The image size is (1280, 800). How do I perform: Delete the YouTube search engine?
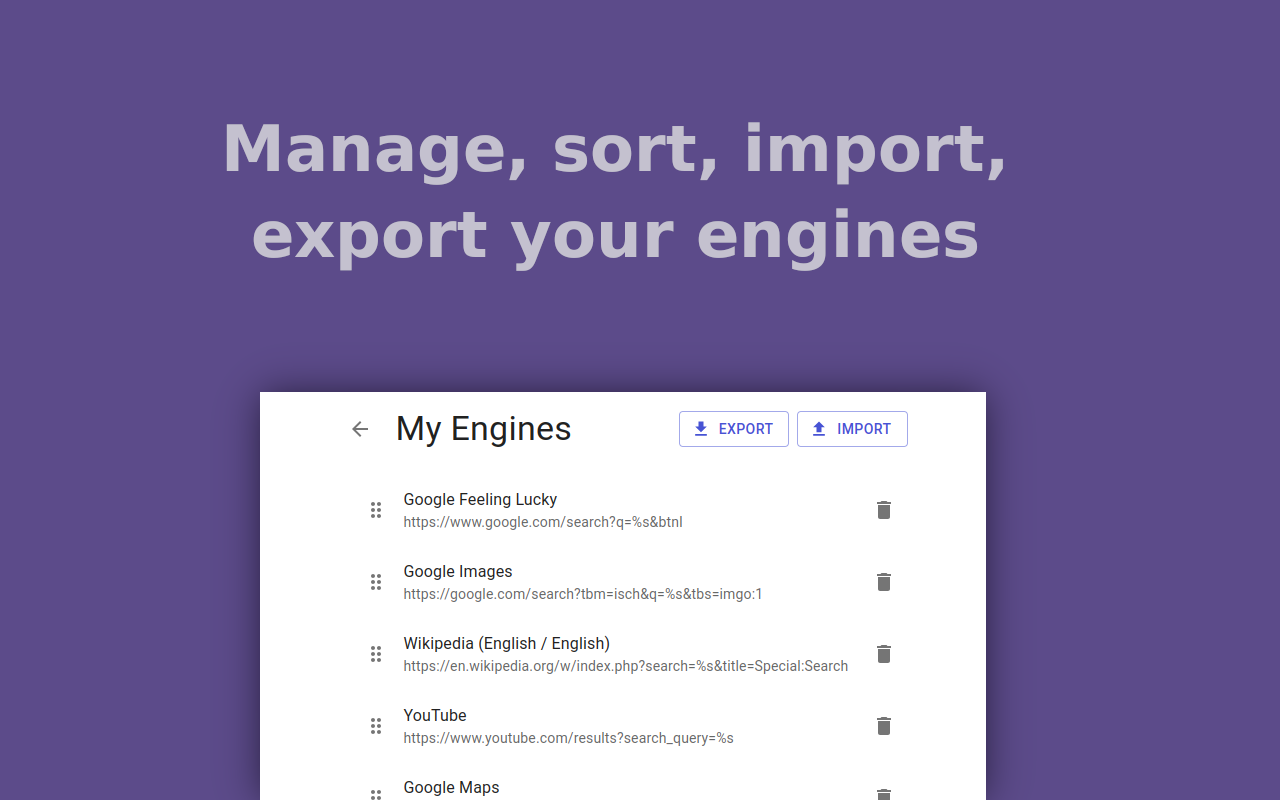point(883,725)
